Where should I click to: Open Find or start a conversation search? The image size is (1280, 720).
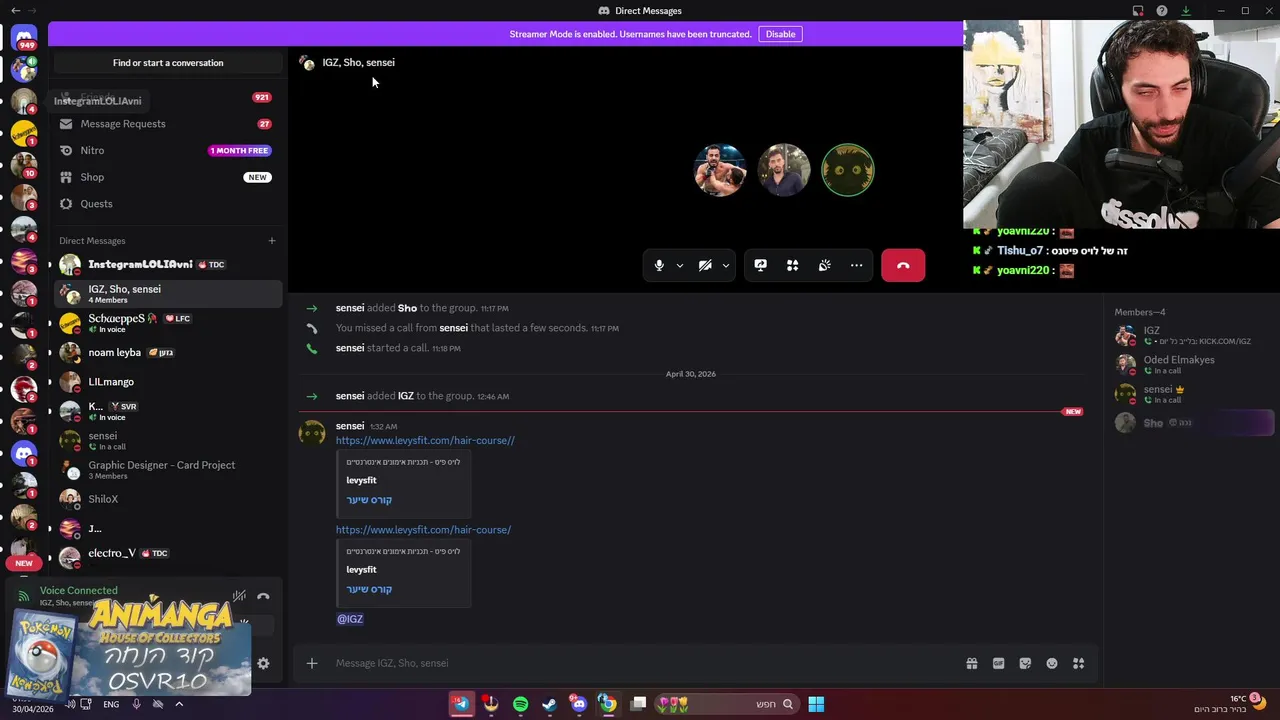(x=168, y=63)
